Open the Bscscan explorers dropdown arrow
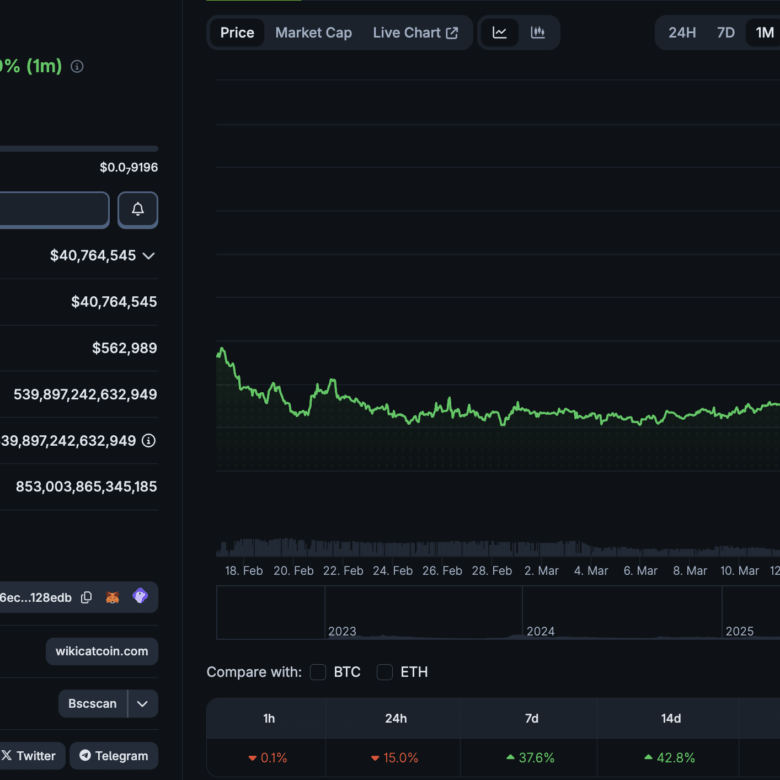780x780 pixels. [x=142, y=704]
